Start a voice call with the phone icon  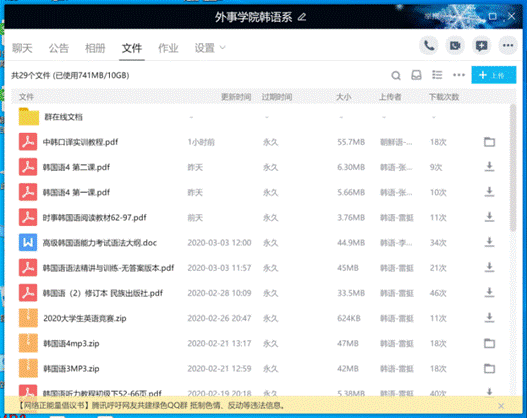pos(429,45)
